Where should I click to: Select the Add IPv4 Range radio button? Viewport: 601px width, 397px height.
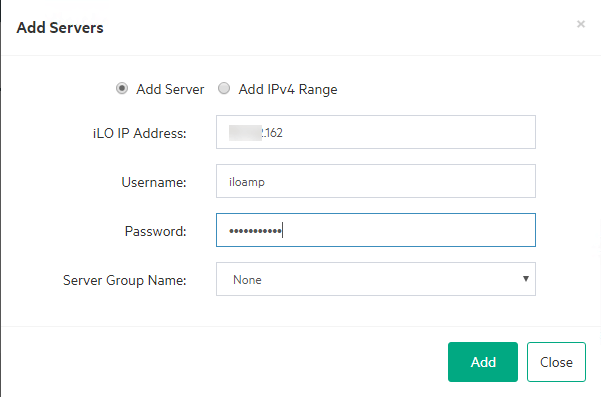[x=224, y=89]
